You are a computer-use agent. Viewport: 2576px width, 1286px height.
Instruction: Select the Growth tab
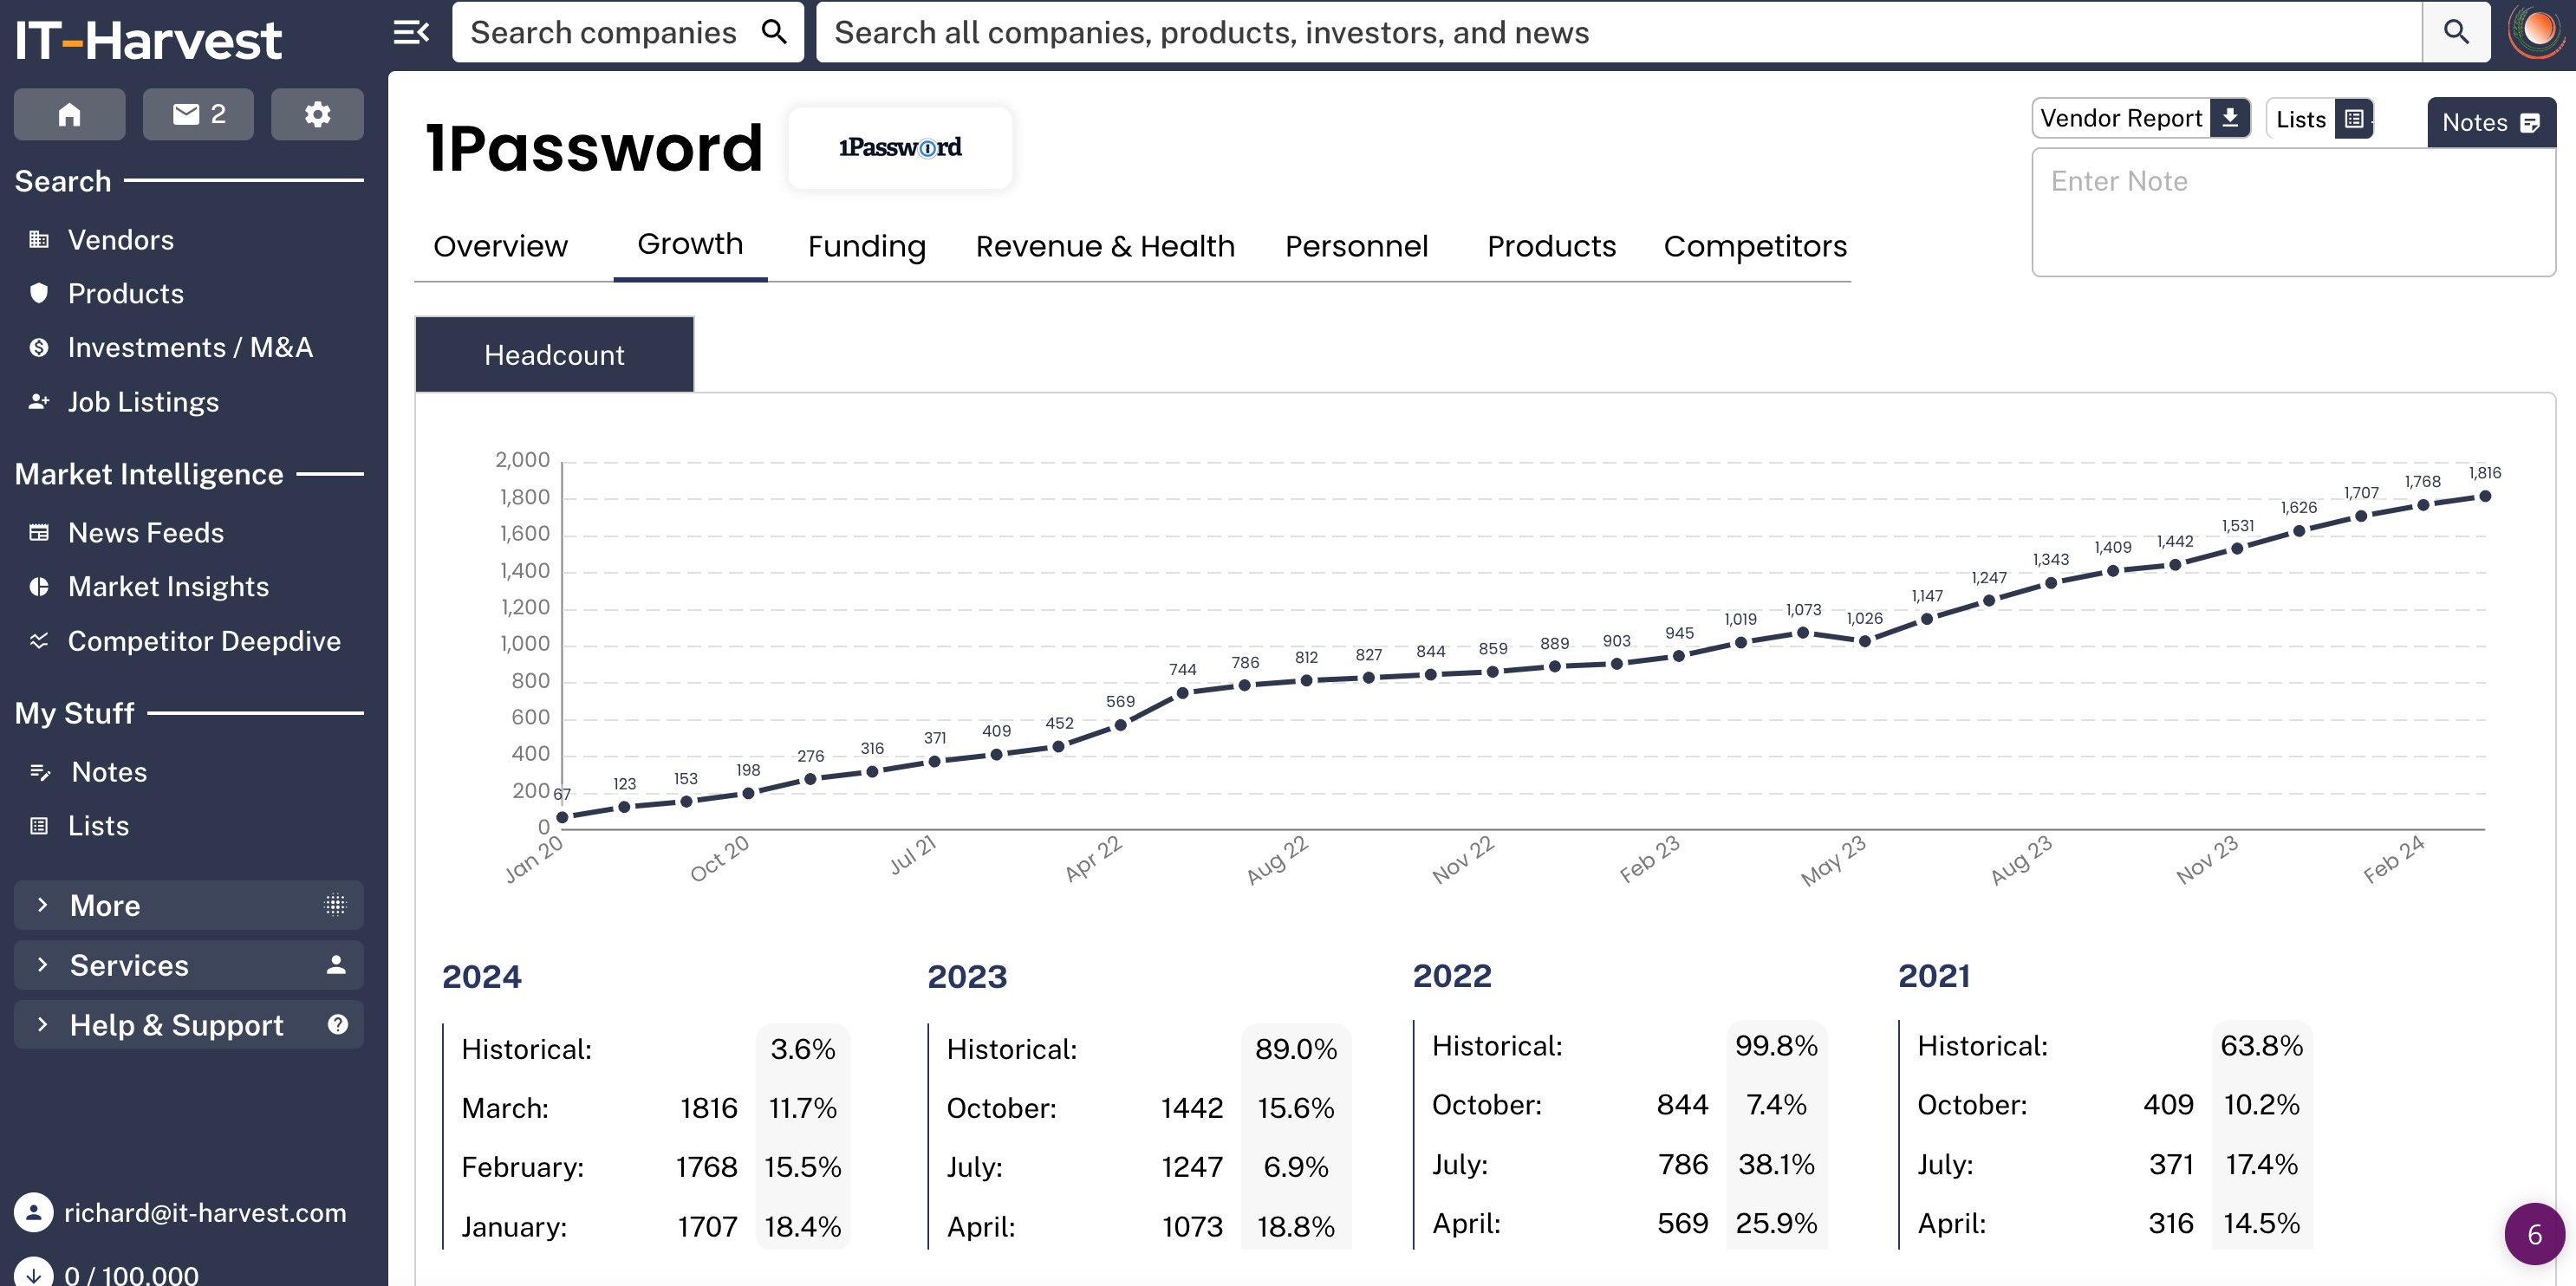(x=690, y=244)
